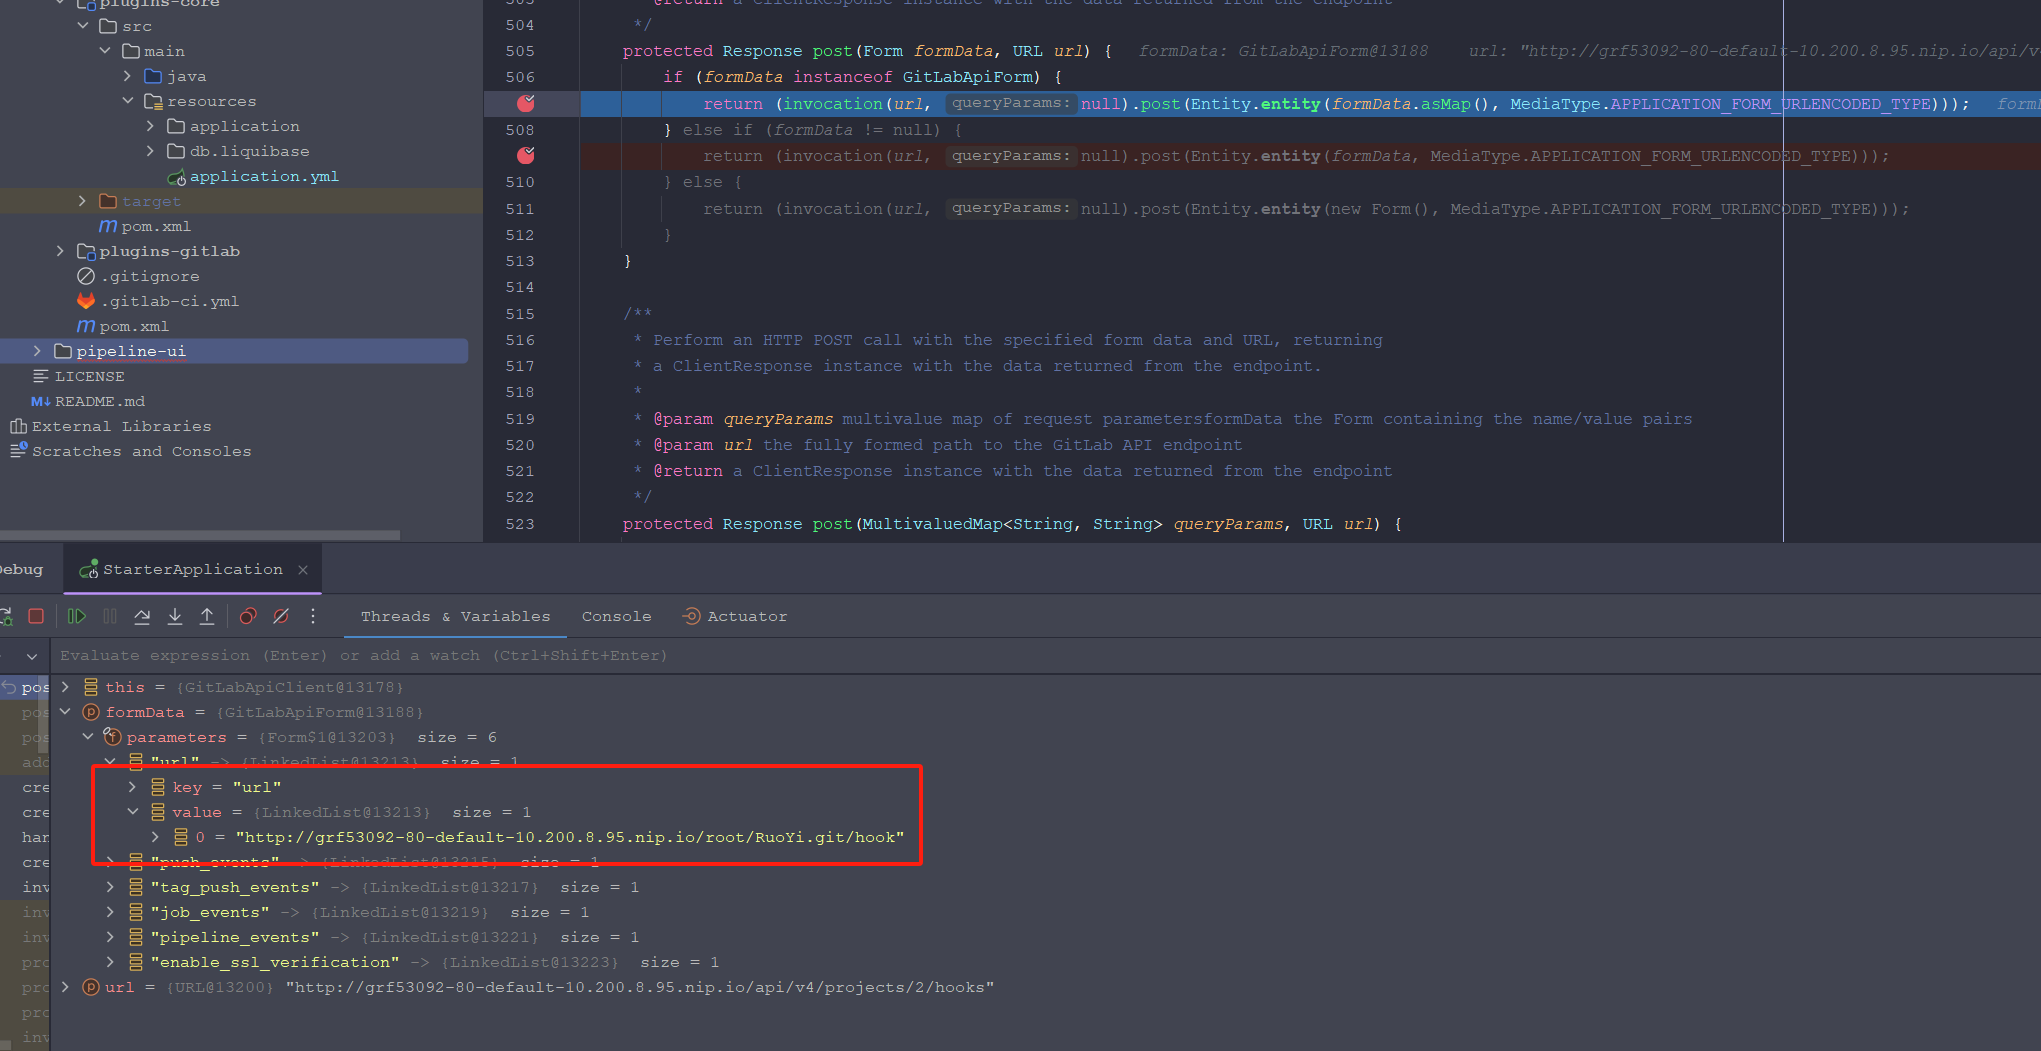Expand the plugins-gitlab module
Viewport: 2041px width, 1051px height.
click(x=60, y=251)
